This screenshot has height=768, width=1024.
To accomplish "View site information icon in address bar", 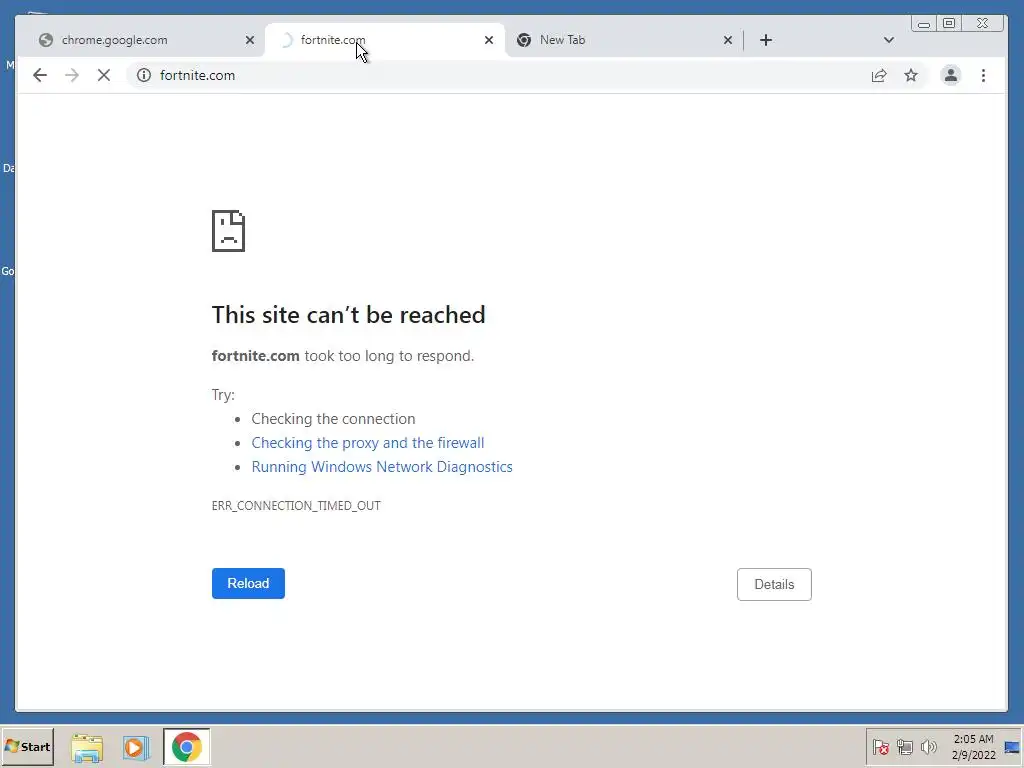I will point(144,75).
